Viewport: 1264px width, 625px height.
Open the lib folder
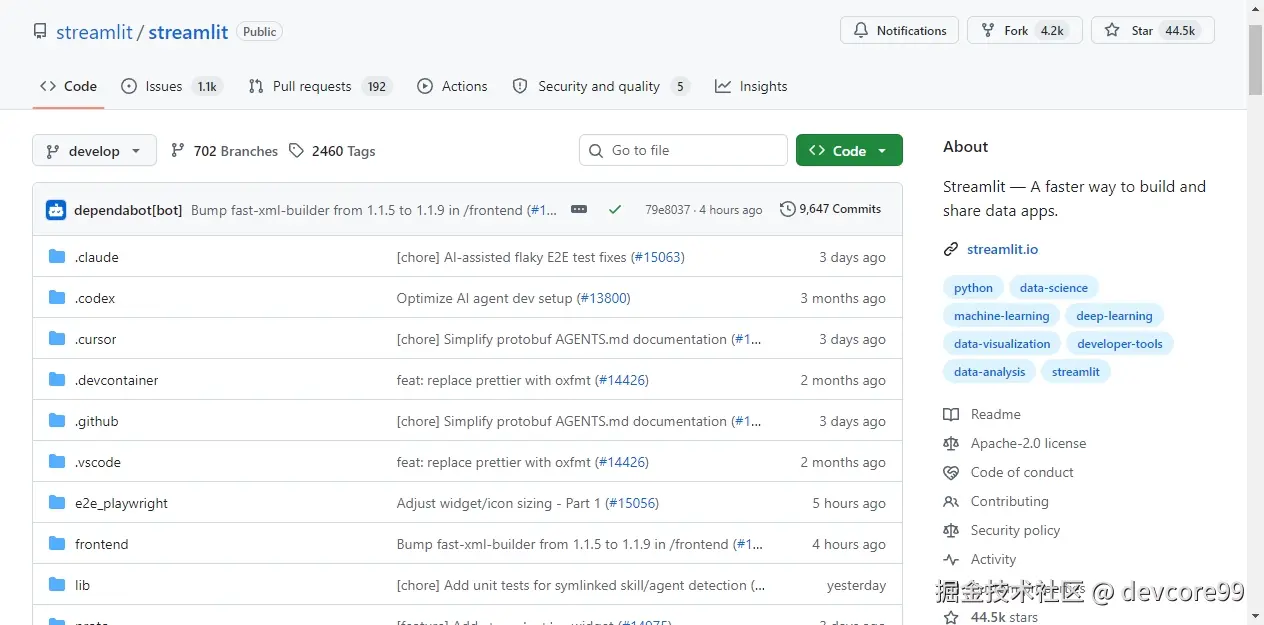(x=82, y=585)
